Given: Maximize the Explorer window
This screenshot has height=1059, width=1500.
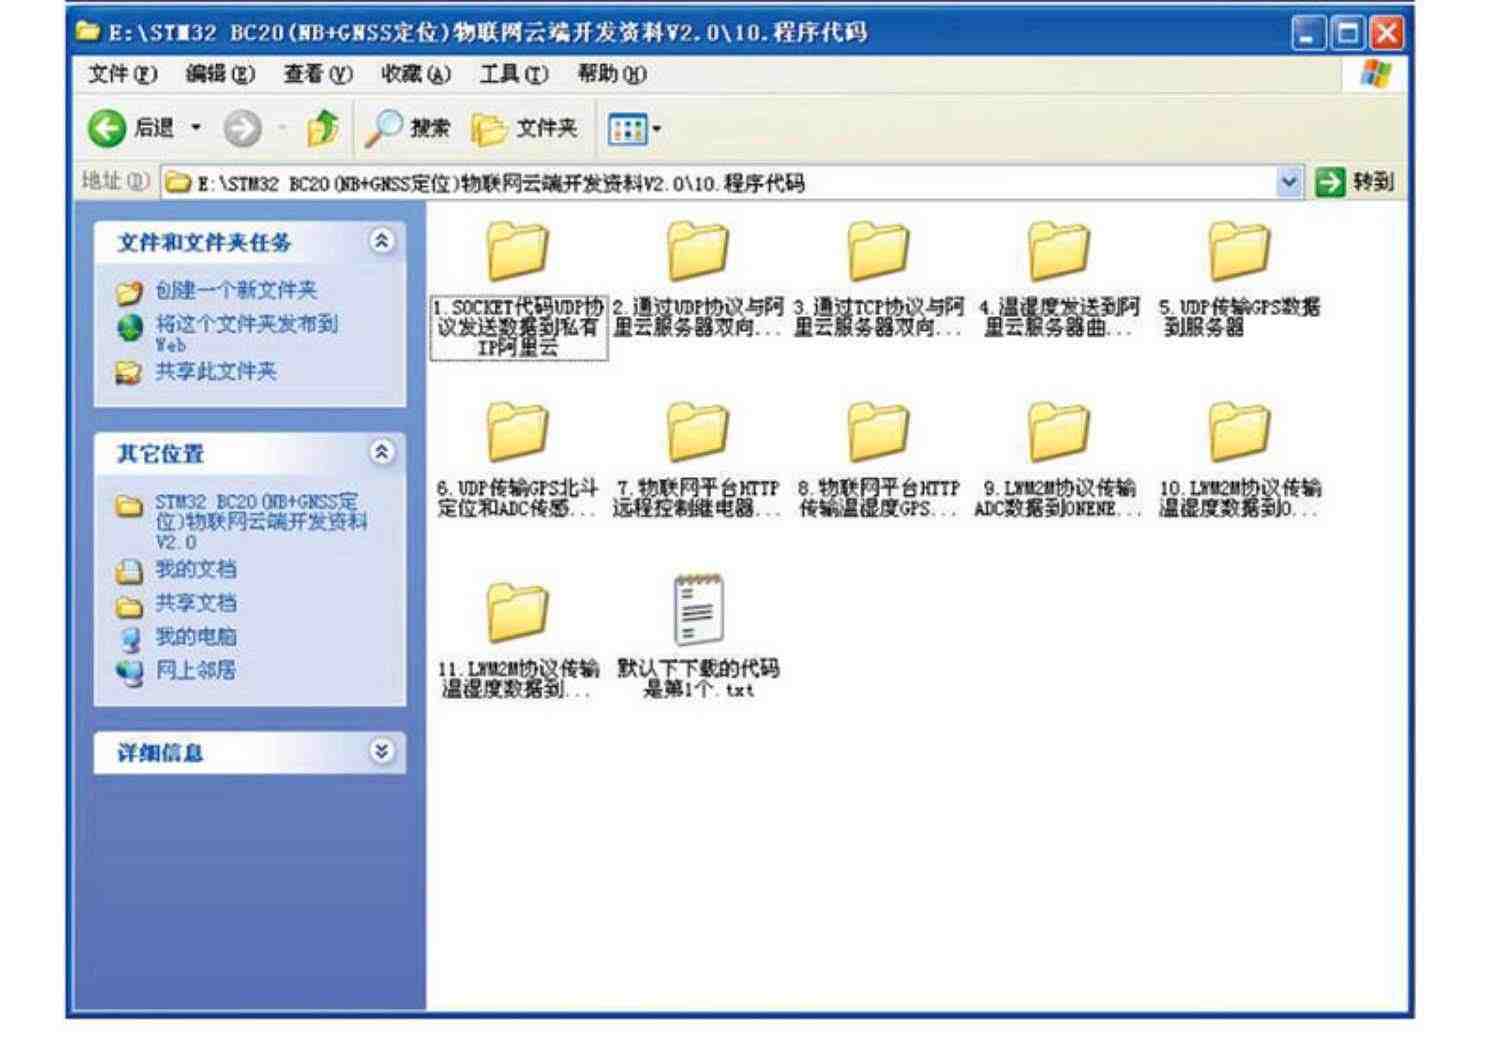Looking at the screenshot, I should 1347,33.
